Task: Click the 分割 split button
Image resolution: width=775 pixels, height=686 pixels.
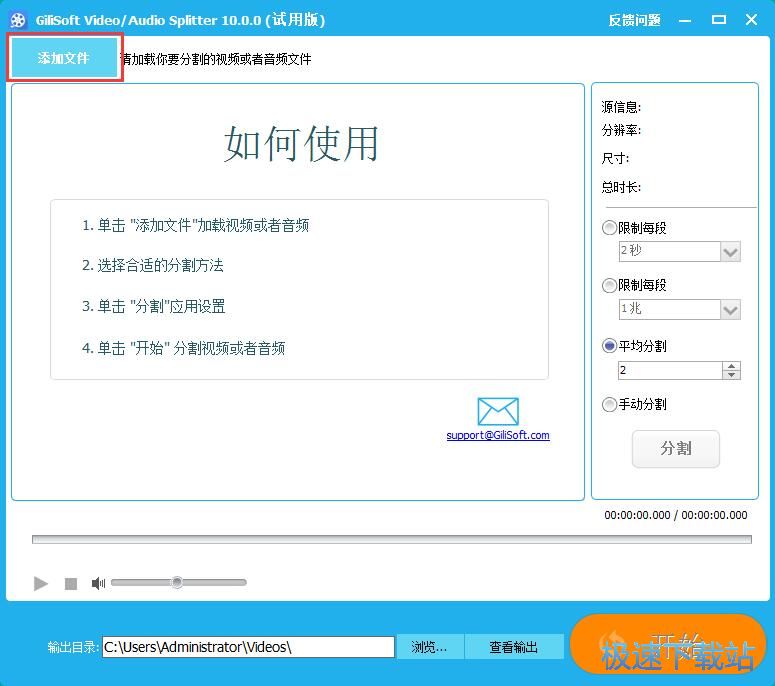Action: click(676, 449)
